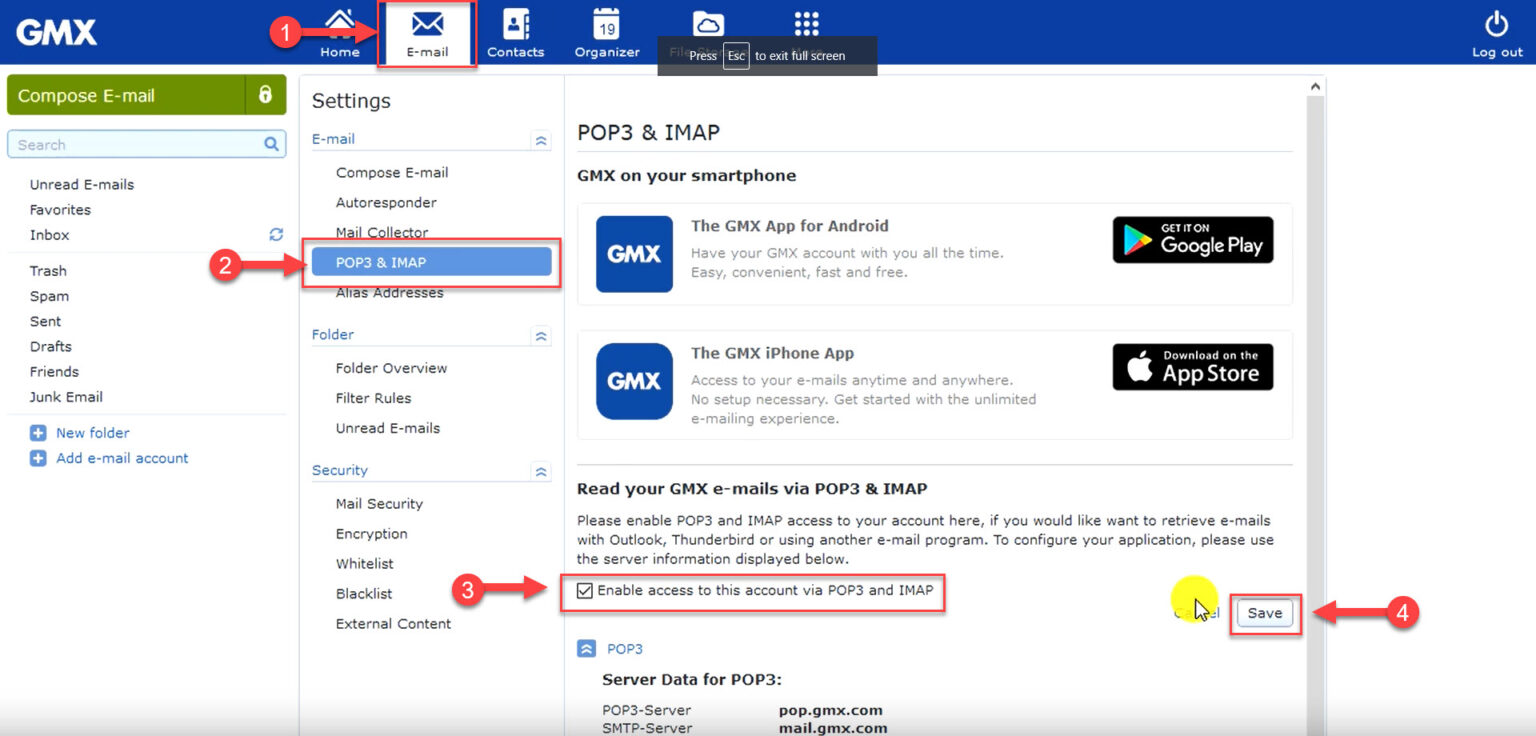Viewport: 1536px width, 736px height.
Task: Collapse the POP3 server data section
Action: pos(586,648)
